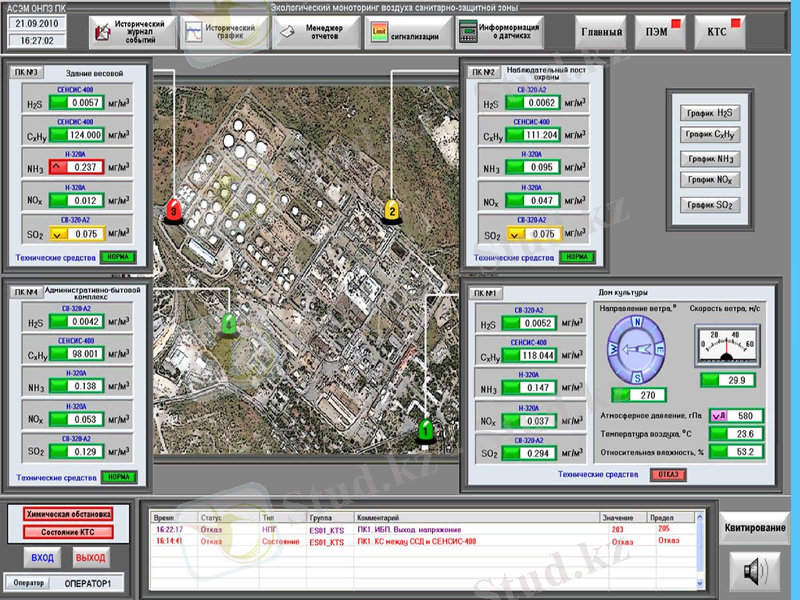This screenshot has width=800, height=600.
Task: Toggle Состояние КТС view
Action: [69, 531]
